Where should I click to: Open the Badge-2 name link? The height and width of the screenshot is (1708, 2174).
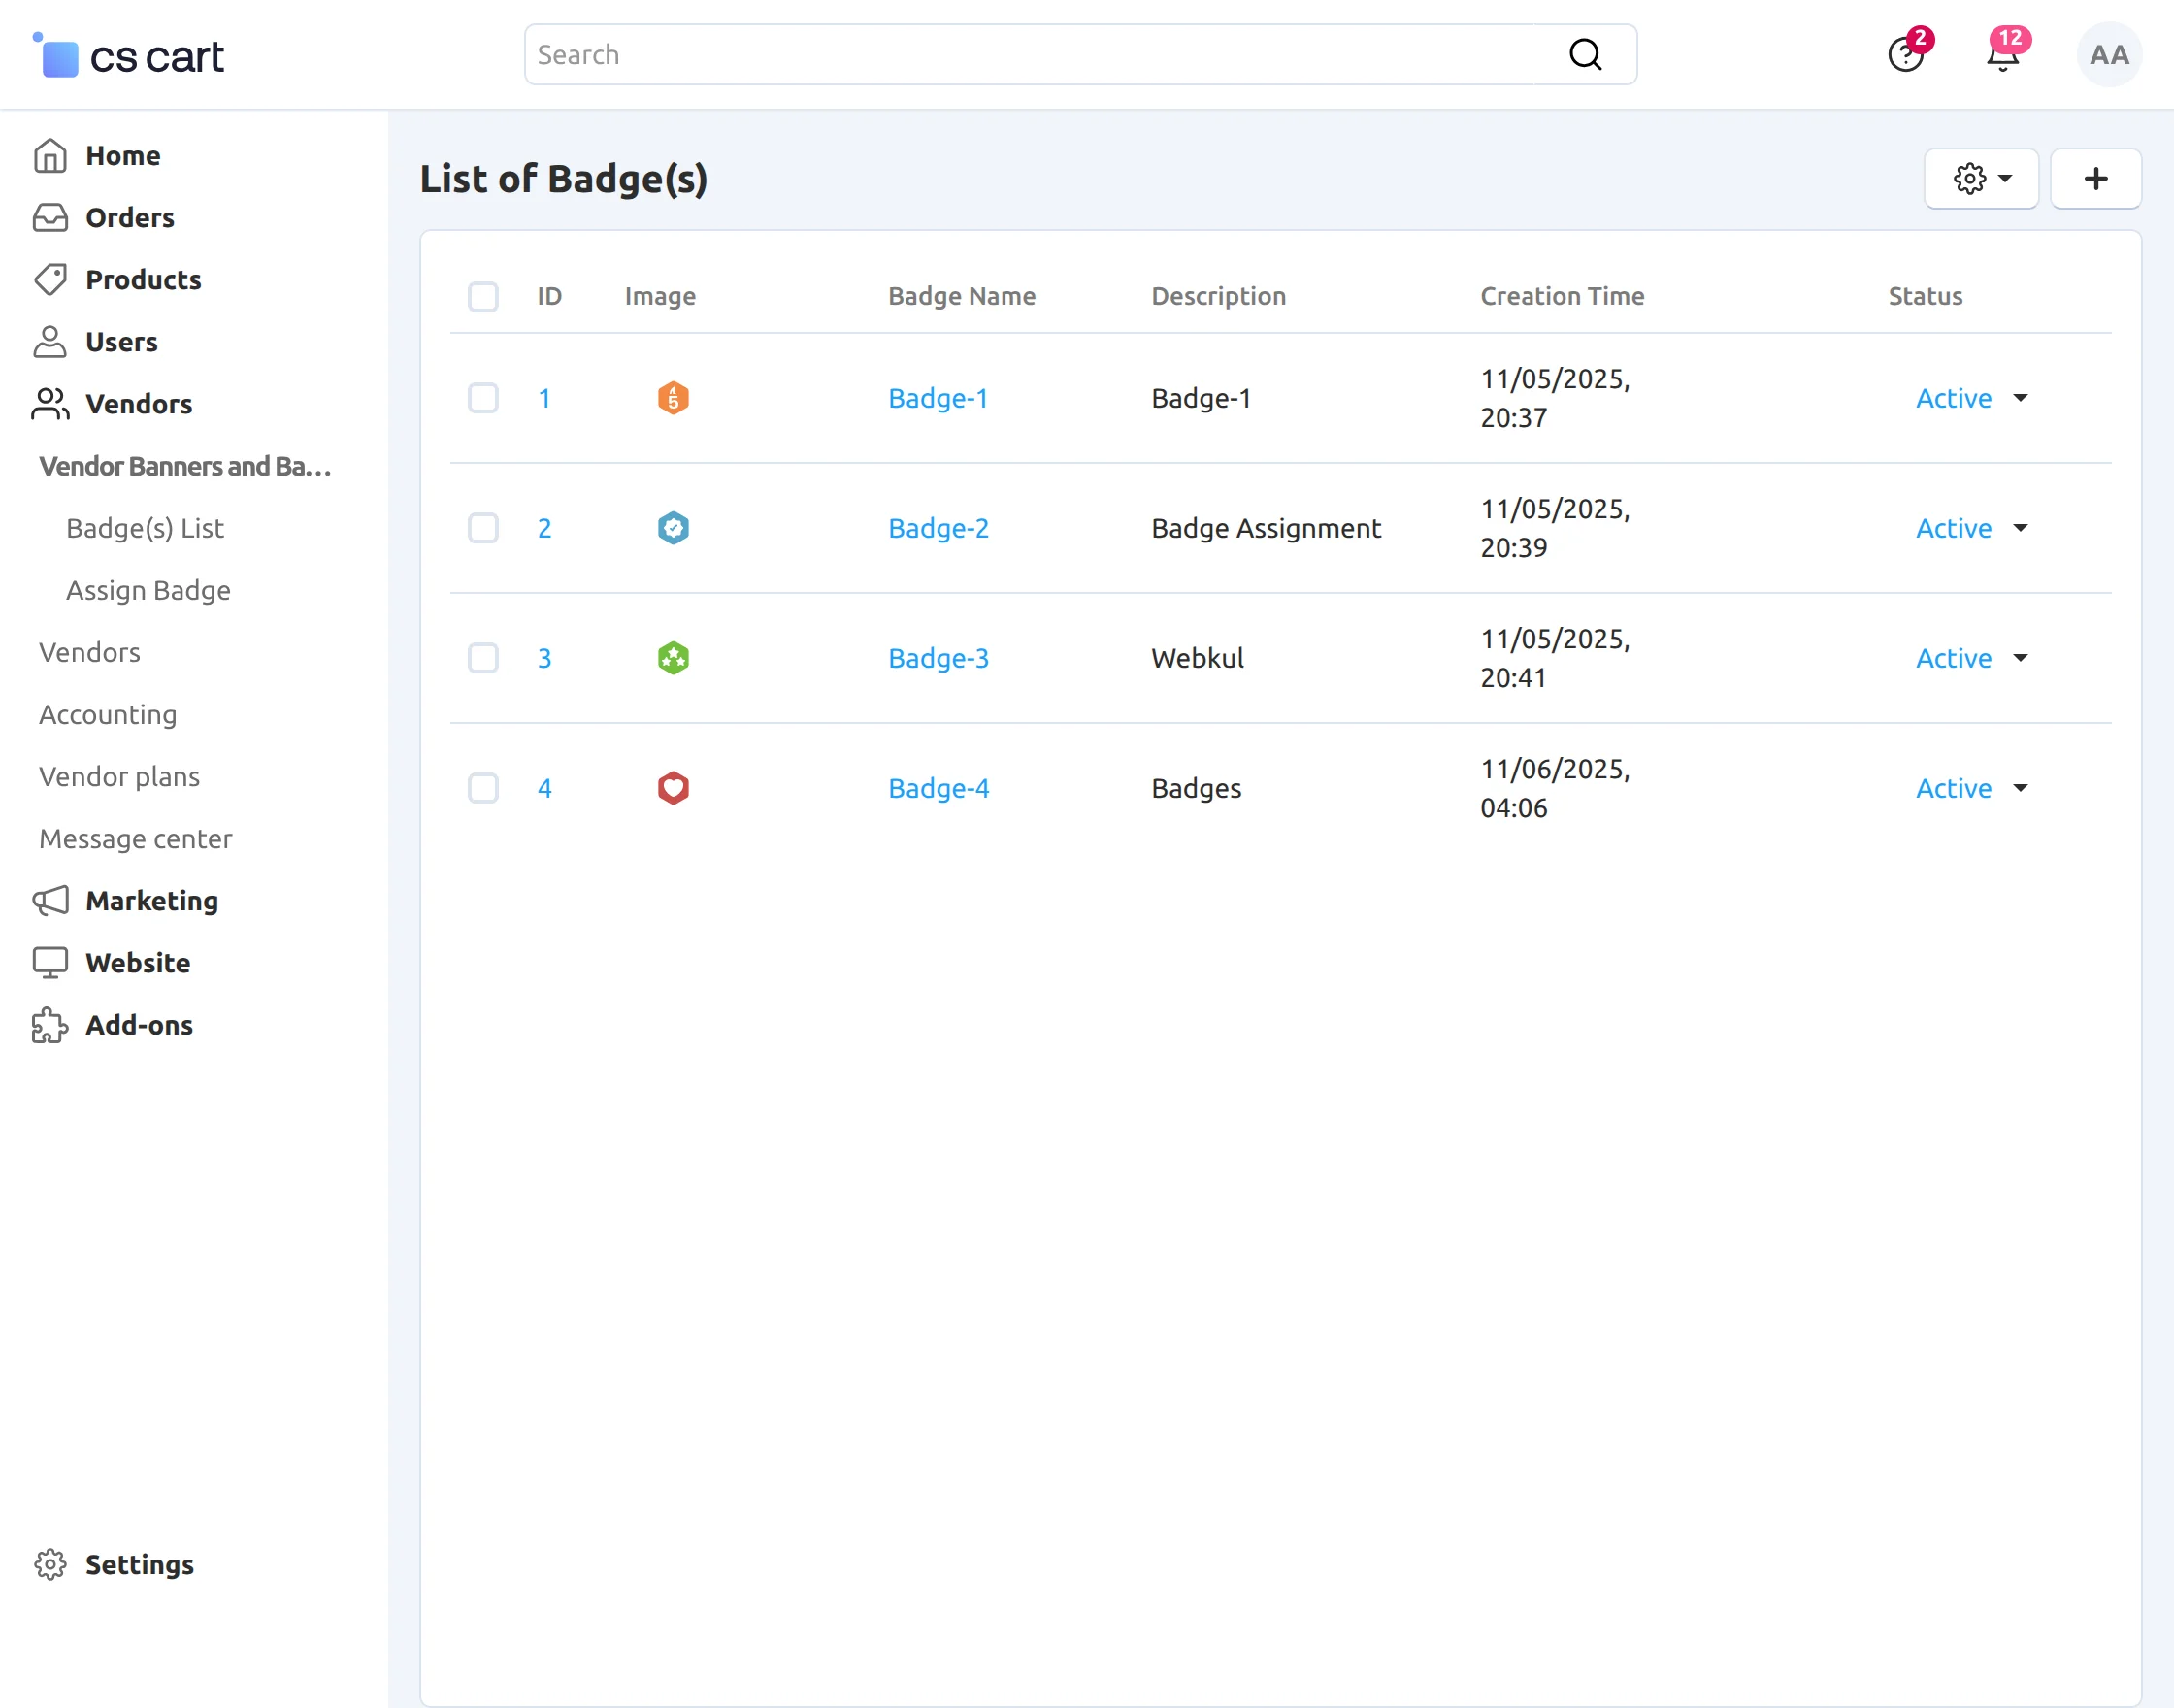tap(938, 528)
